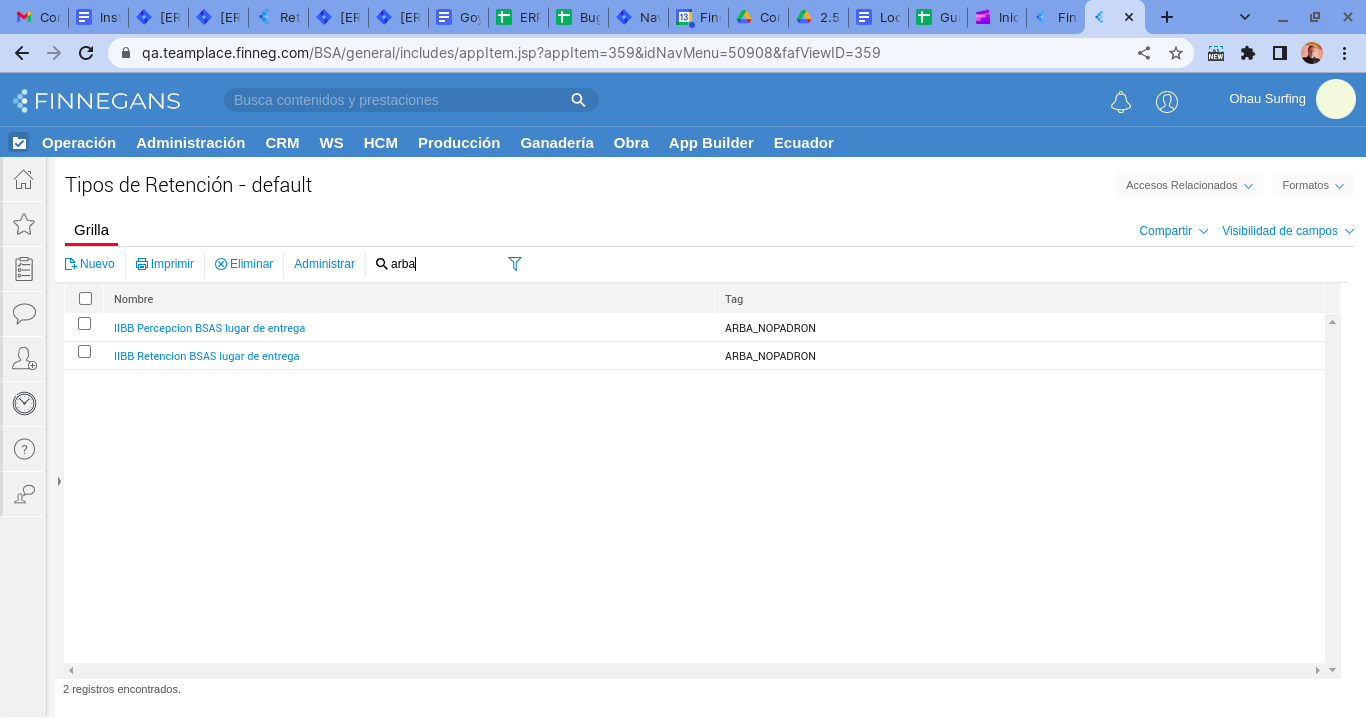Open the user profile icon in header
The width and height of the screenshot is (1366, 720).
coord(1167,102)
